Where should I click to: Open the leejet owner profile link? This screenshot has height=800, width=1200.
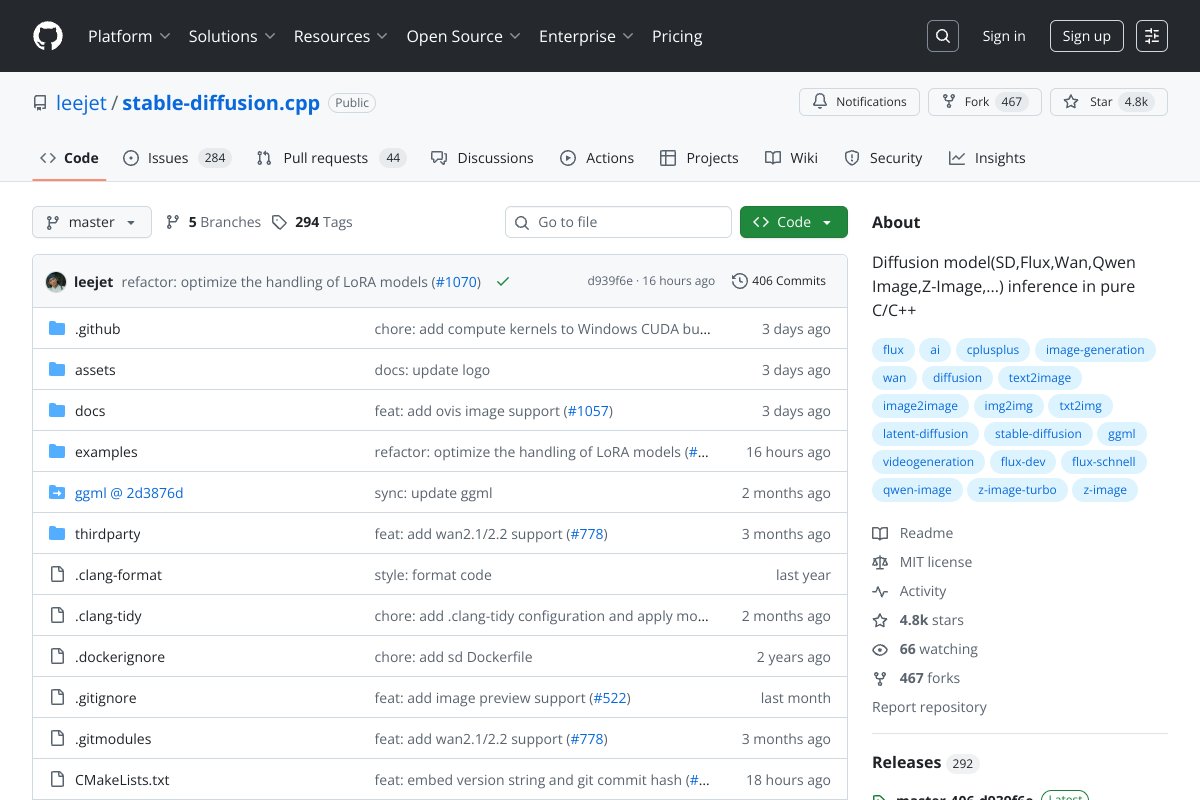[x=81, y=103]
